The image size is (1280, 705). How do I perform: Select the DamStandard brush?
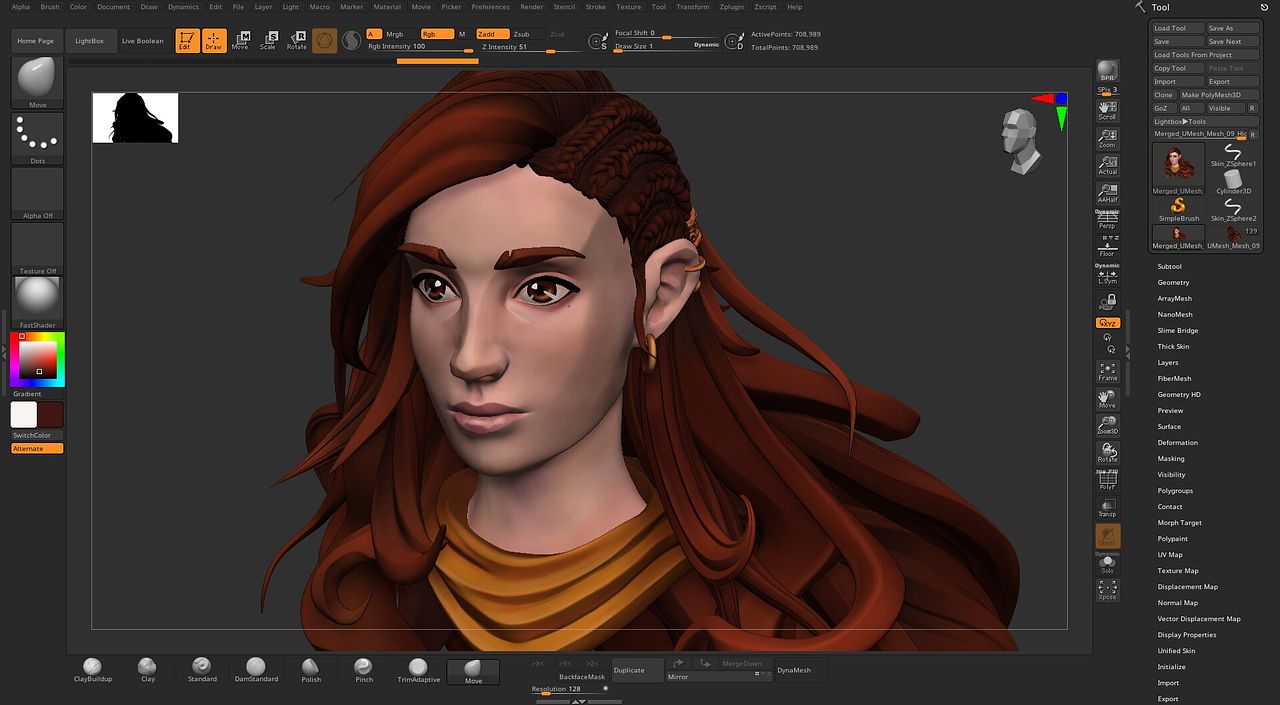point(256,670)
